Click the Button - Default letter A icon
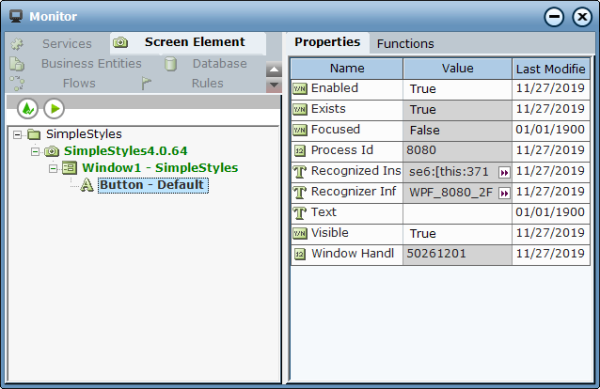This screenshot has height=389, width=600. click(87, 186)
